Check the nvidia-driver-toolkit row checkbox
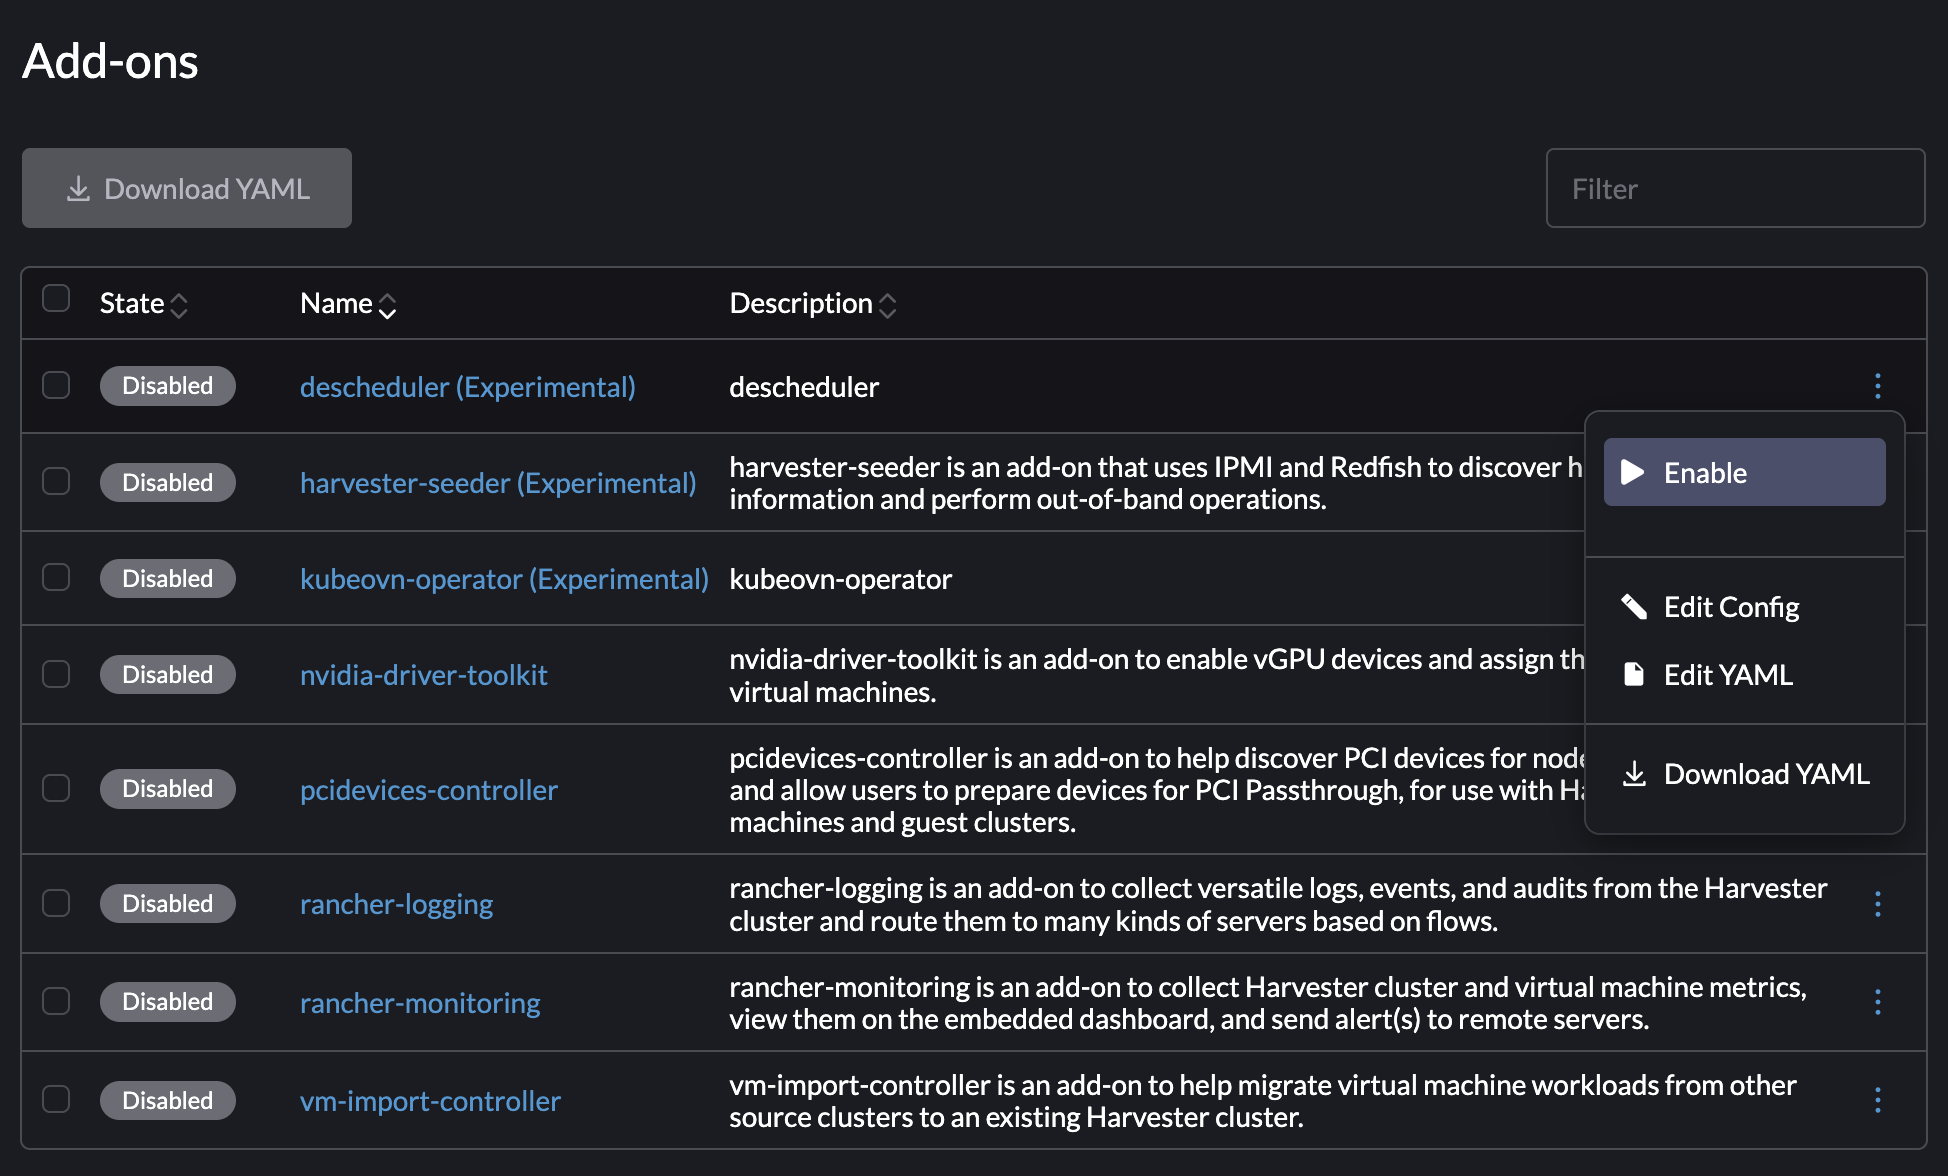Screen dimensions: 1948x1176 [56, 675]
